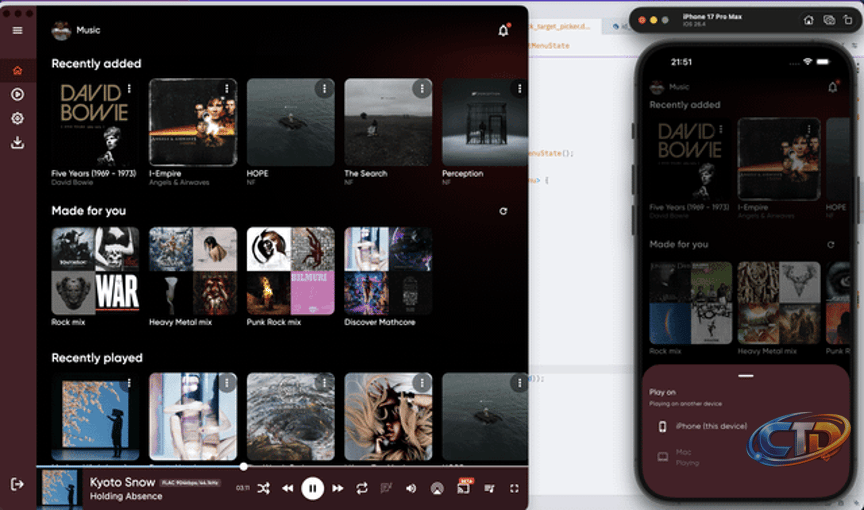
Task: Click the logout icon at sidebar bottom
Action: pyautogui.click(x=18, y=484)
